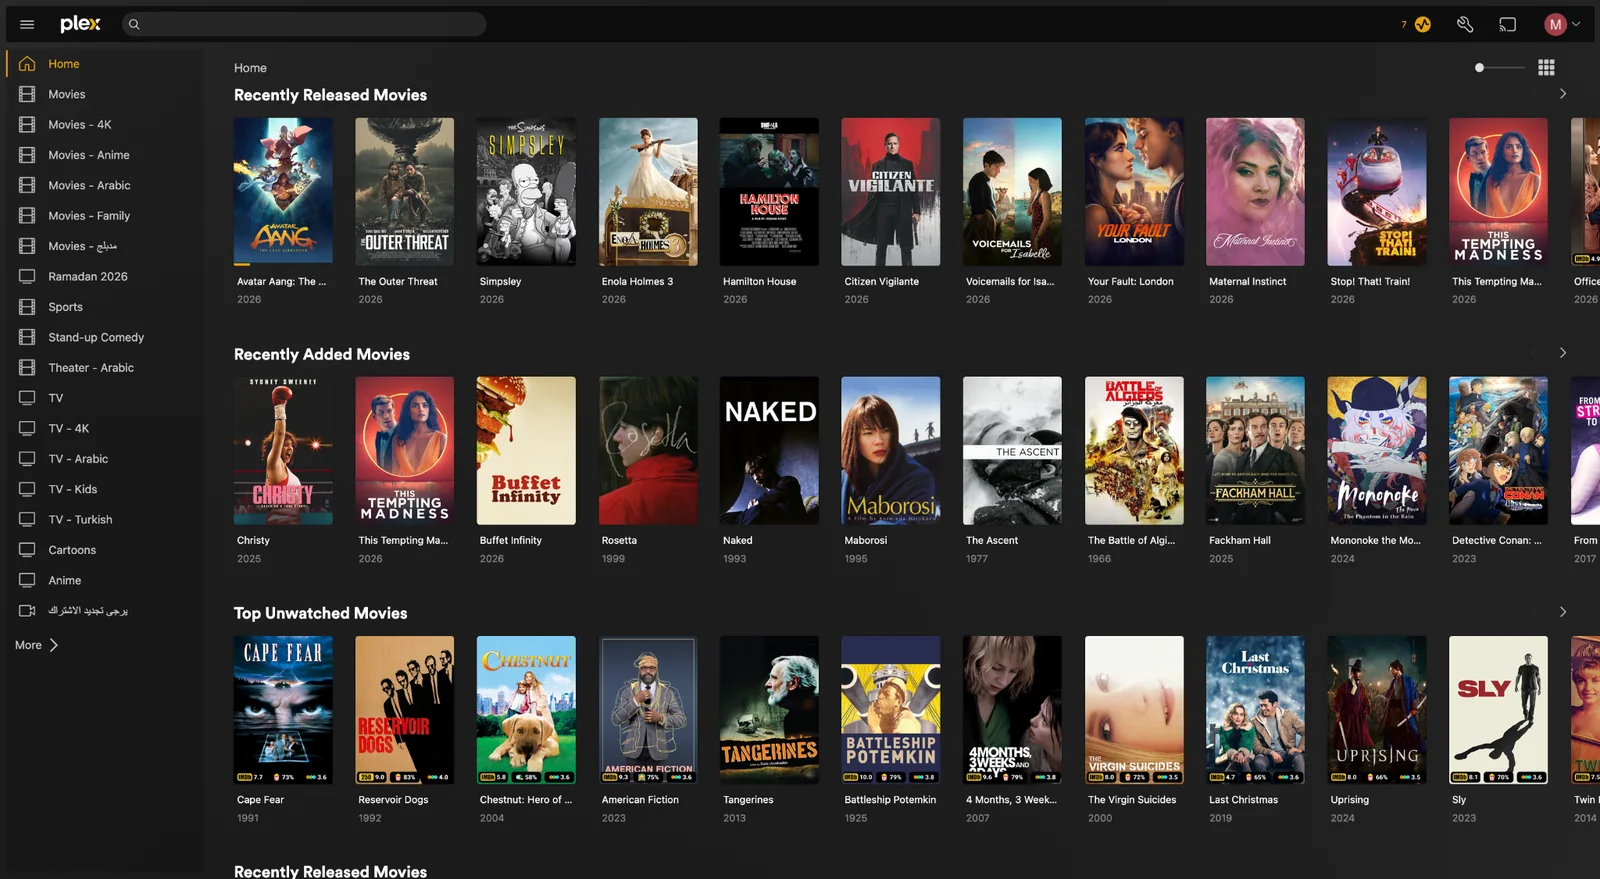Open the Sports library icon
1600x879 pixels.
click(27, 307)
